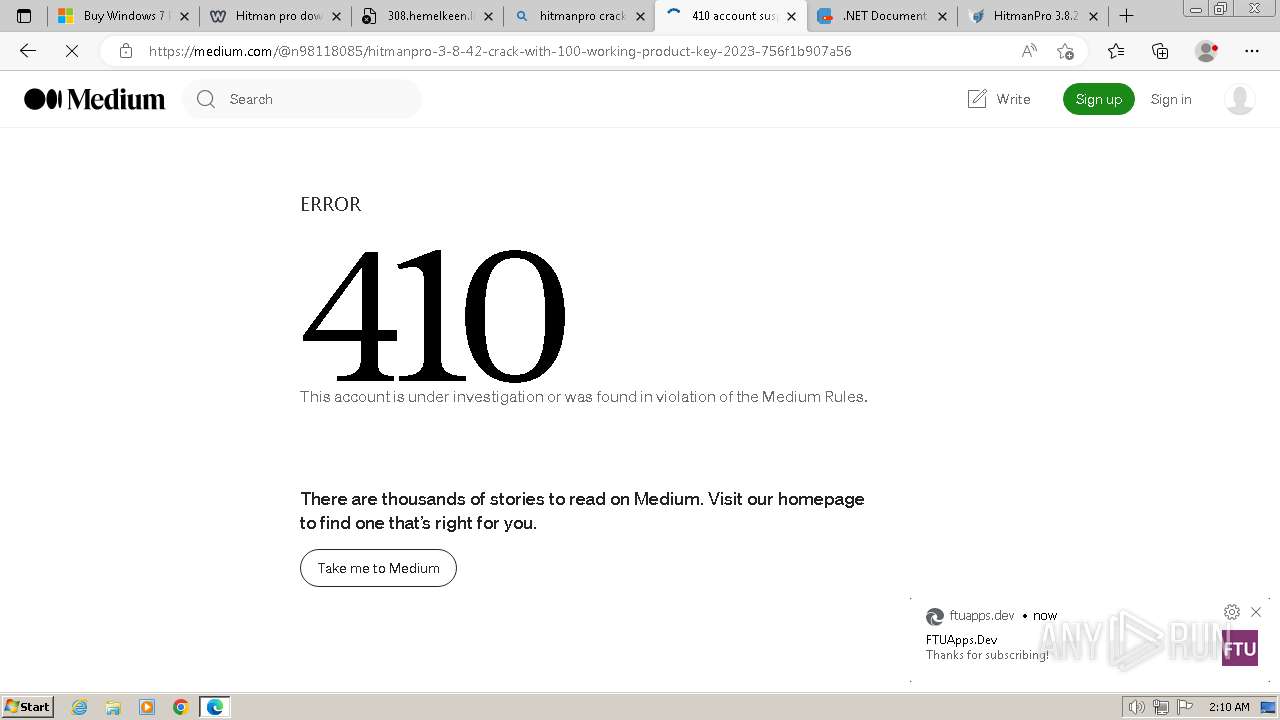
Task: Dismiss the ftuapps.dev notification
Action: point(1256,612)
